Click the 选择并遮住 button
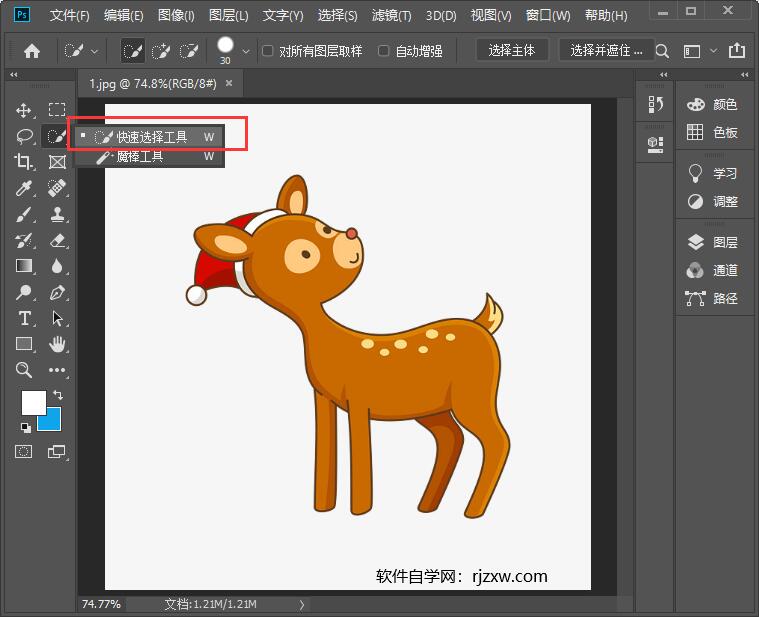 click(x=607, y=50)
